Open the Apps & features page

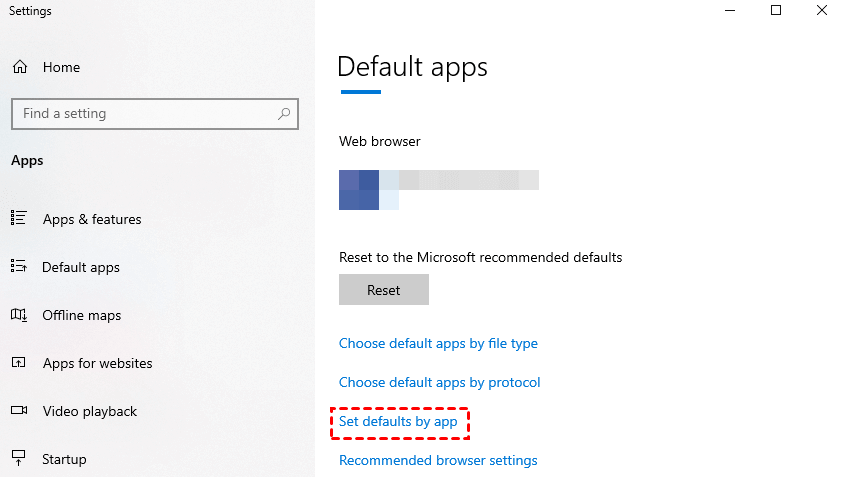(92, 219)
